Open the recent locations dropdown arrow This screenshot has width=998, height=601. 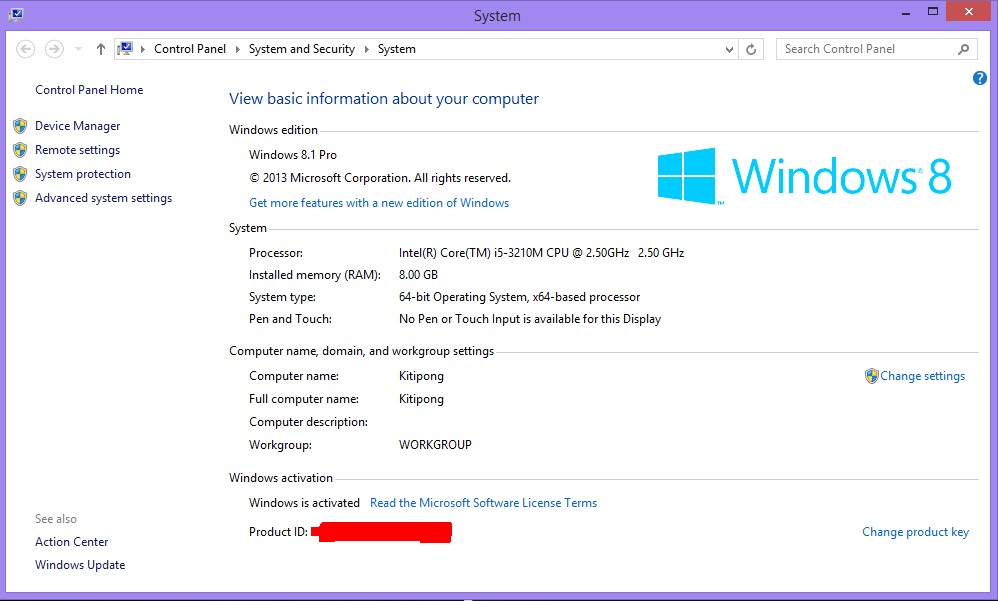click(x=78, y=49)
